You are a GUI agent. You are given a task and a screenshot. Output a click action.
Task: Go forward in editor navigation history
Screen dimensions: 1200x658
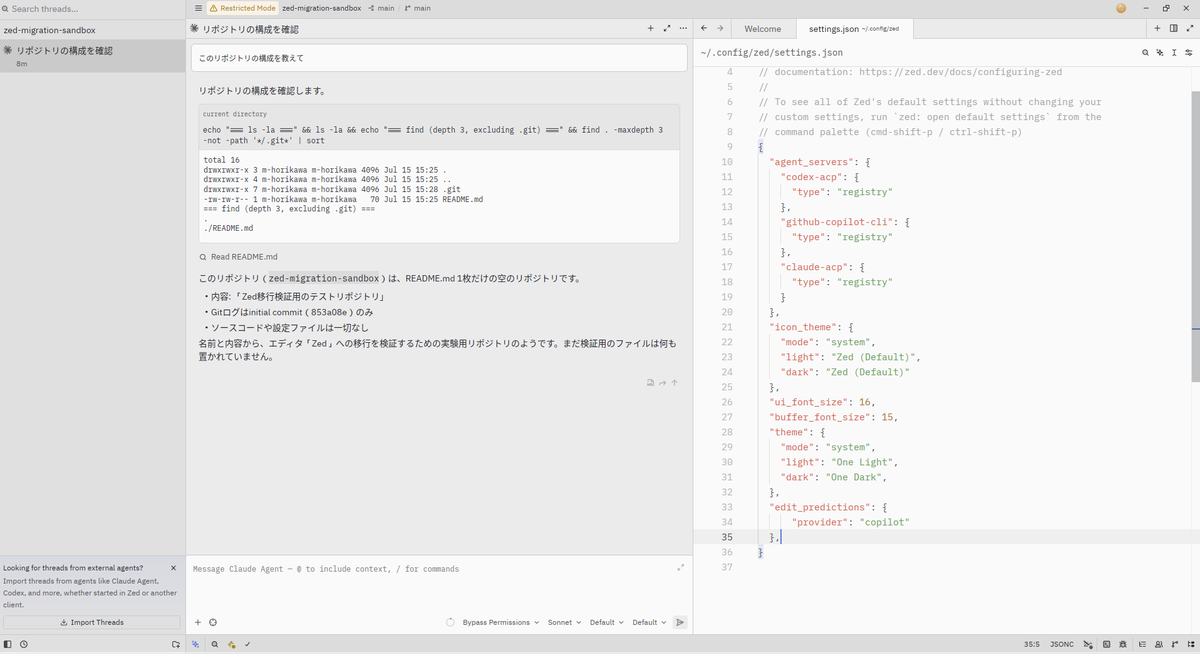point(720,29)
